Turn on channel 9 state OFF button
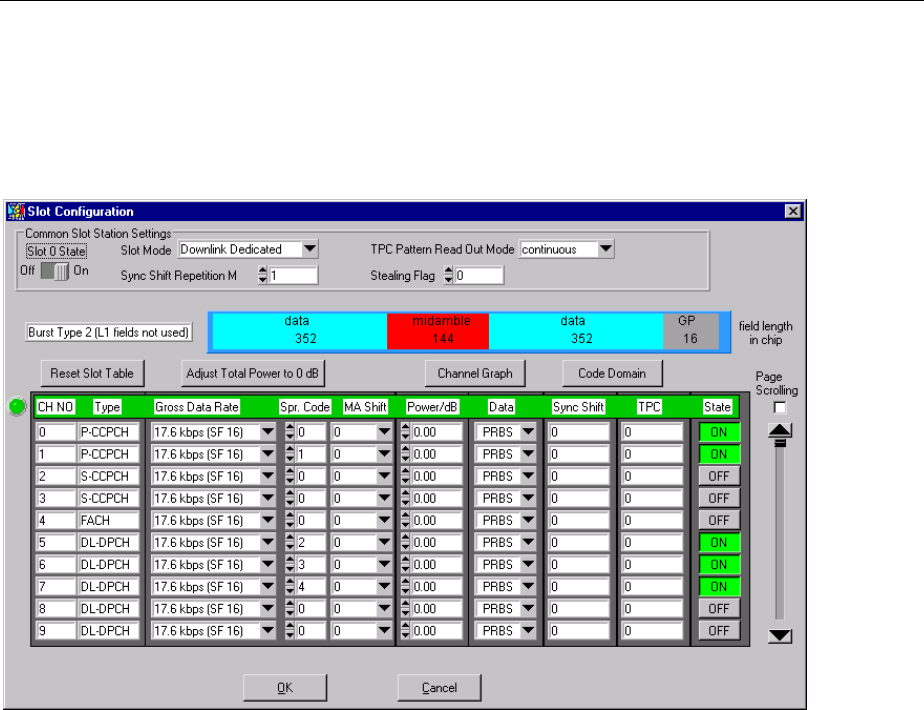 tap(719, 631)
